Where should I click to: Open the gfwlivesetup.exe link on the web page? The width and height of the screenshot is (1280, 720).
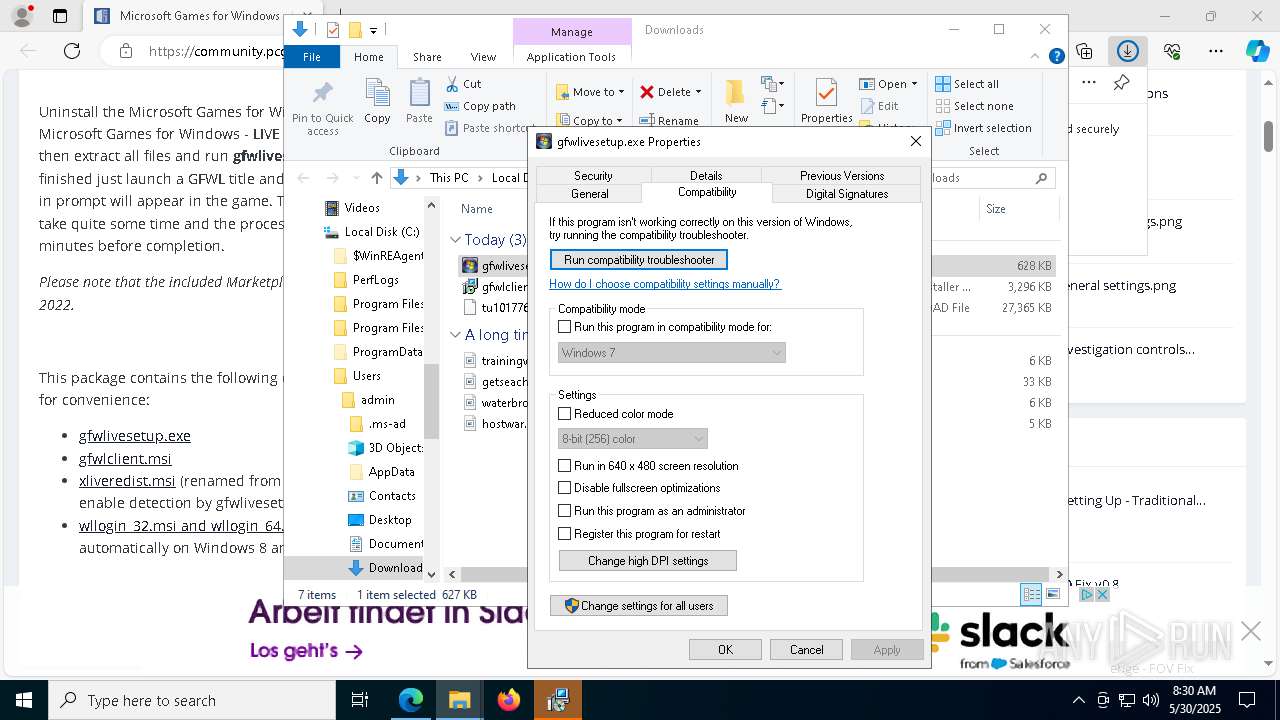(x=135, y=436)
